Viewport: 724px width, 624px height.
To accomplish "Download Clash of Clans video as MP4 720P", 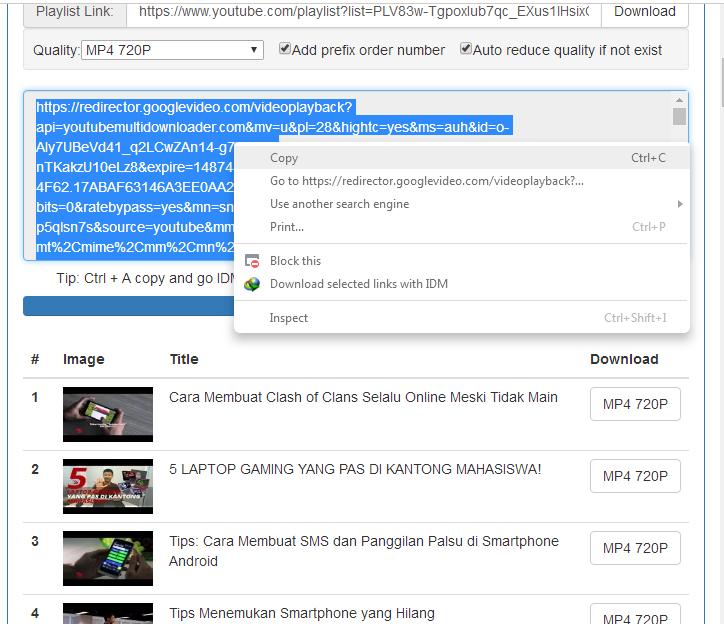I will 635,404.
